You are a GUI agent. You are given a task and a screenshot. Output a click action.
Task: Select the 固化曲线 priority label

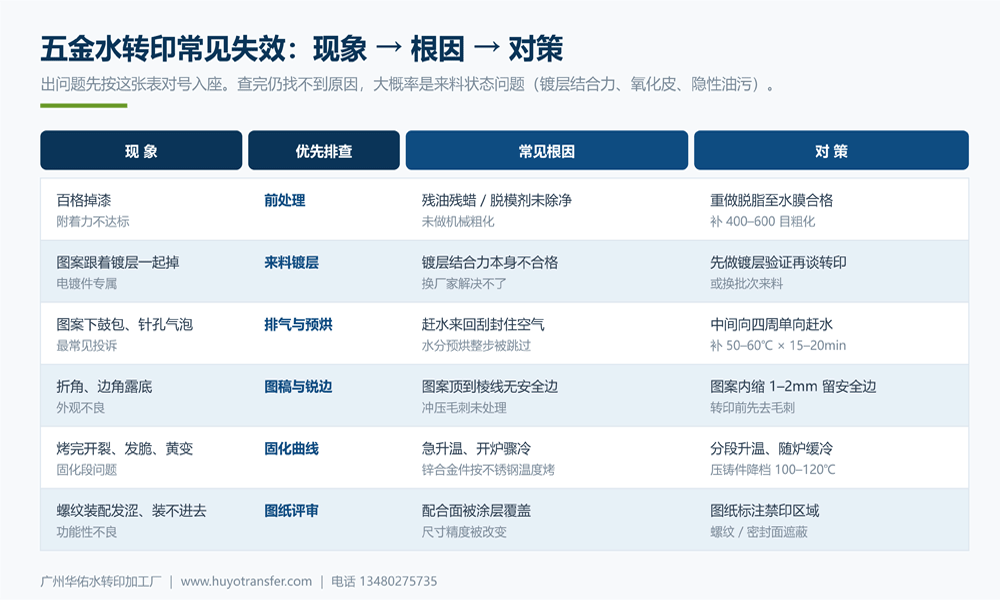(291, 449)
